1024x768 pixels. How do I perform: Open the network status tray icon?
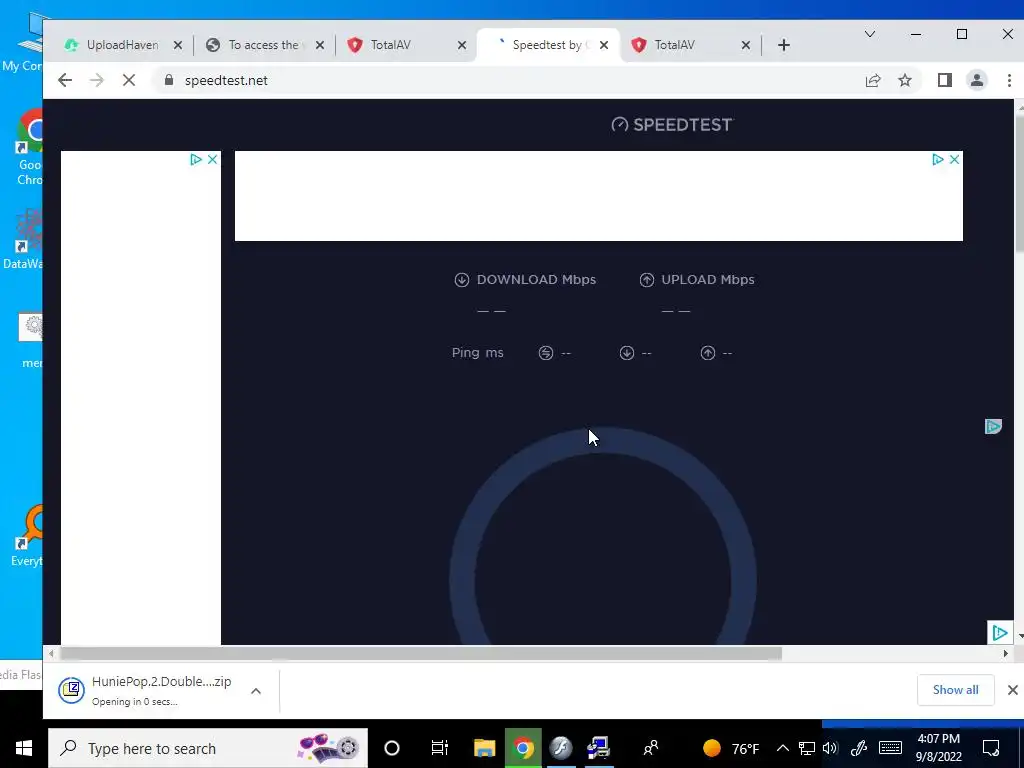(807, 748)
